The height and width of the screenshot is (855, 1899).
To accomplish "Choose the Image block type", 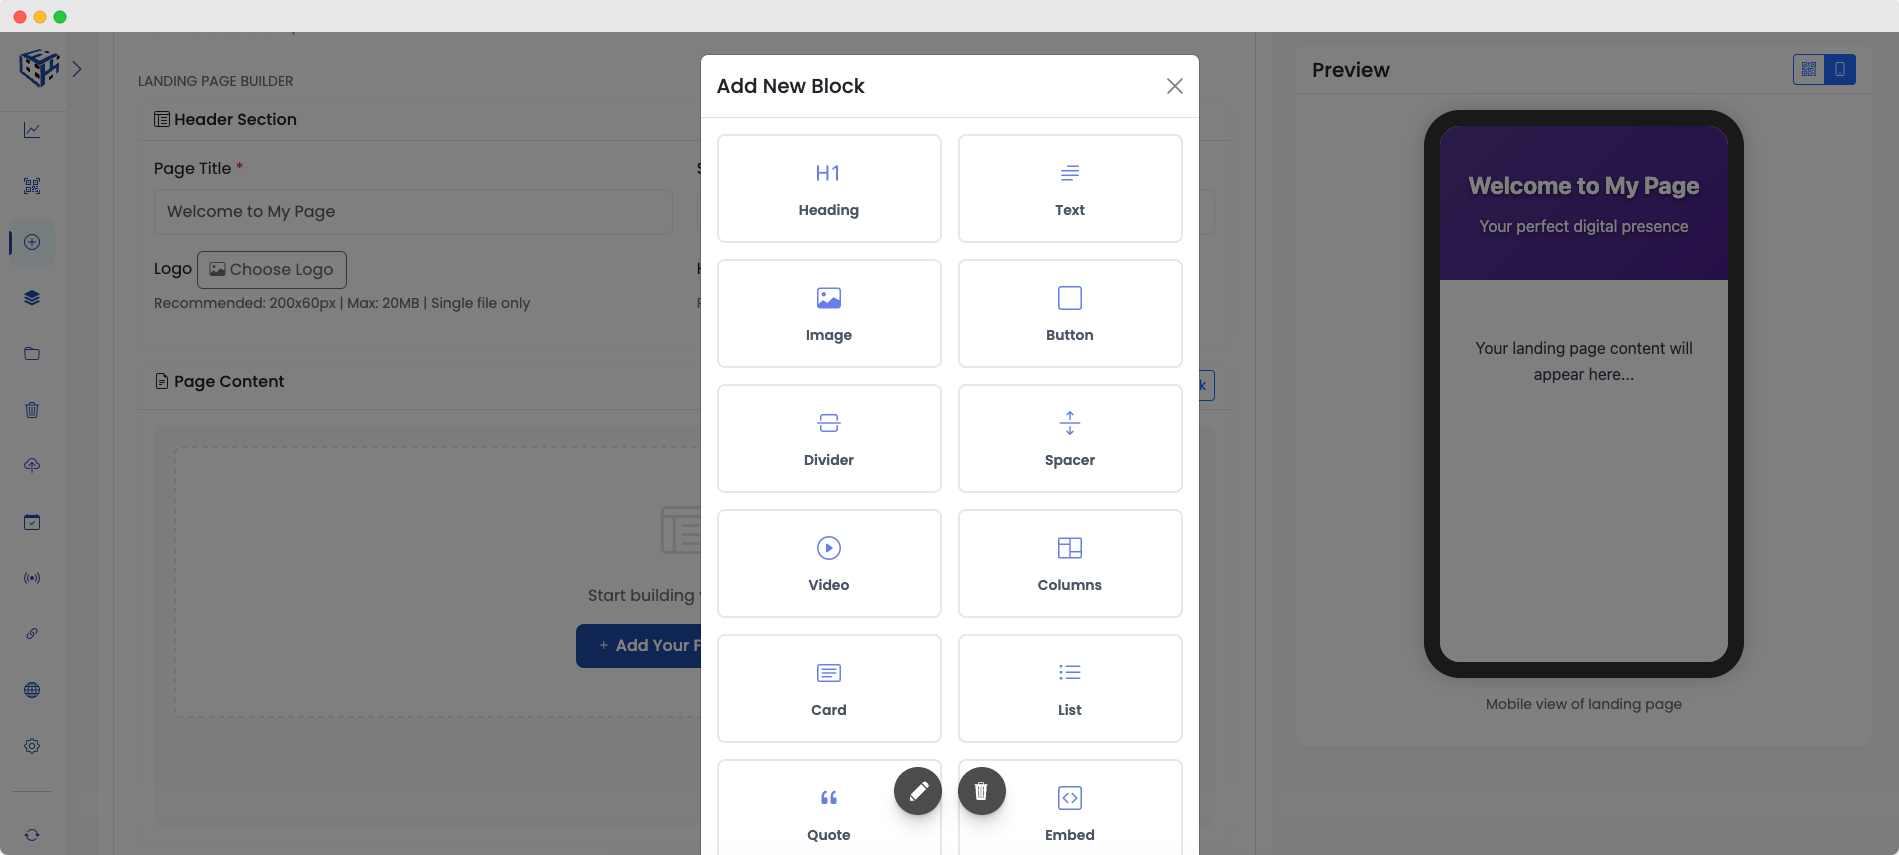I will tap(829, 313).
